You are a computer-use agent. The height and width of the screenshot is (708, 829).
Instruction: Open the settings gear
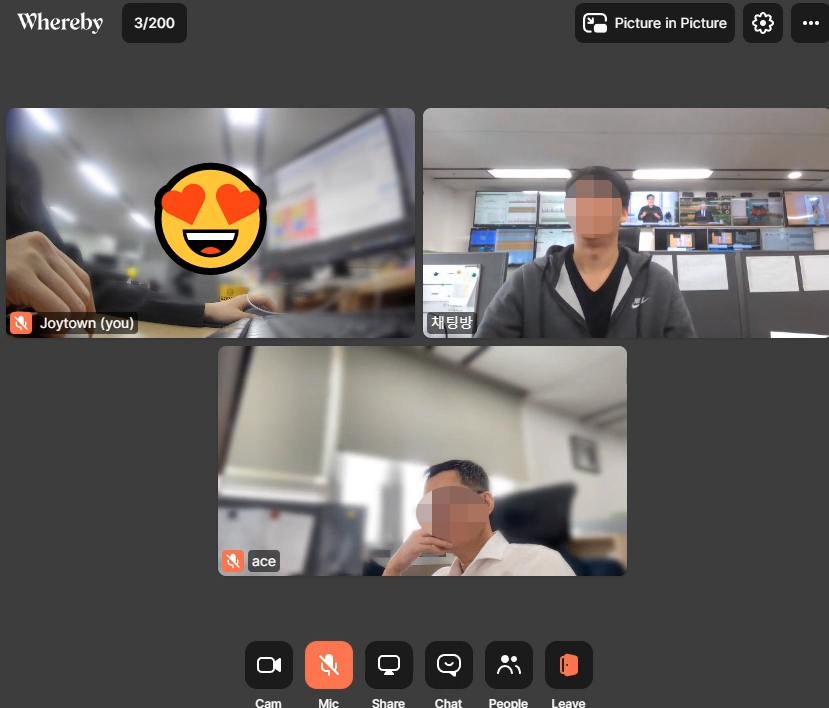763,23
